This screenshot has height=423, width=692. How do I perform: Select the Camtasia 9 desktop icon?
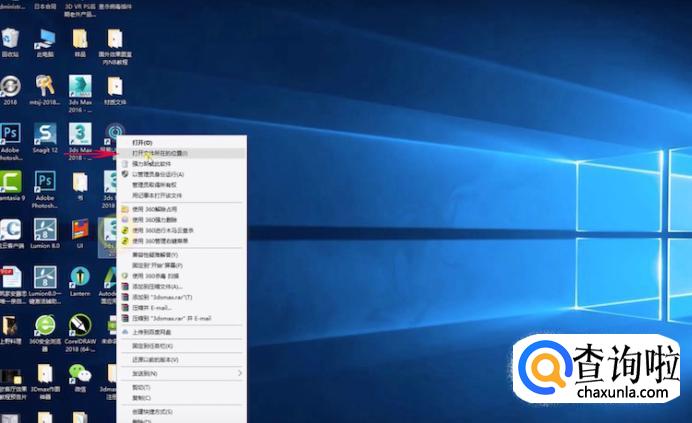[x=11, y=186]
